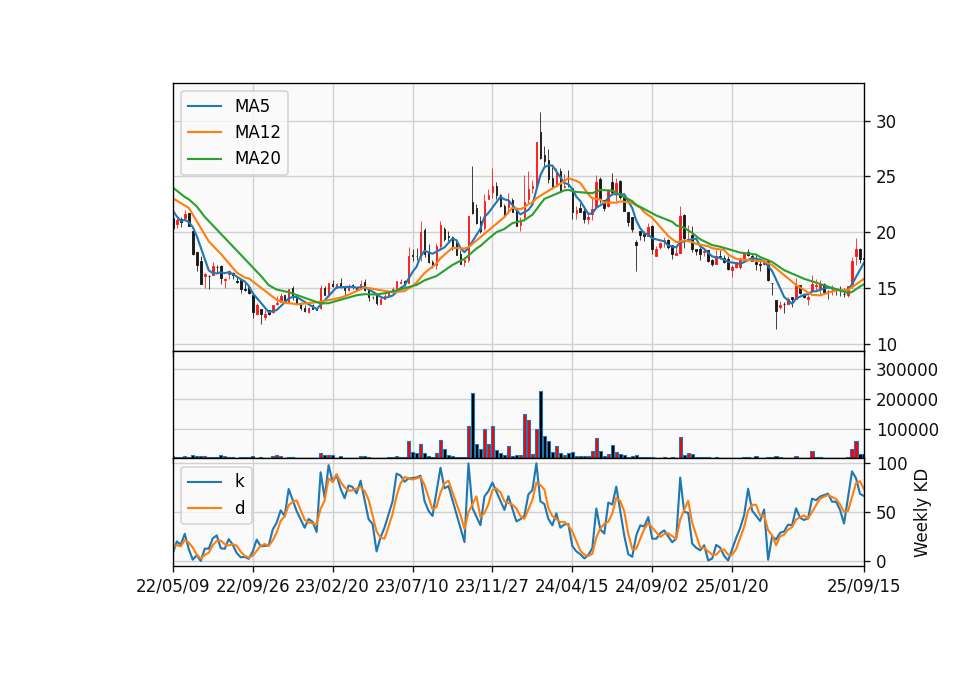Viewport: 960px width, 690px height.
Task: Select the 23/11/27 date label
Action: [492, 586]
